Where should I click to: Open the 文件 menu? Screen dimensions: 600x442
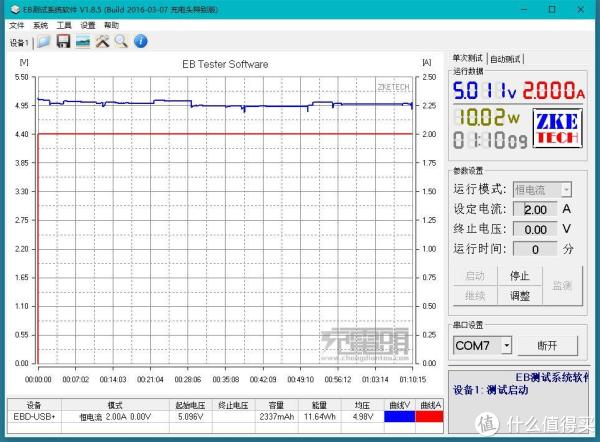(16, 25)
